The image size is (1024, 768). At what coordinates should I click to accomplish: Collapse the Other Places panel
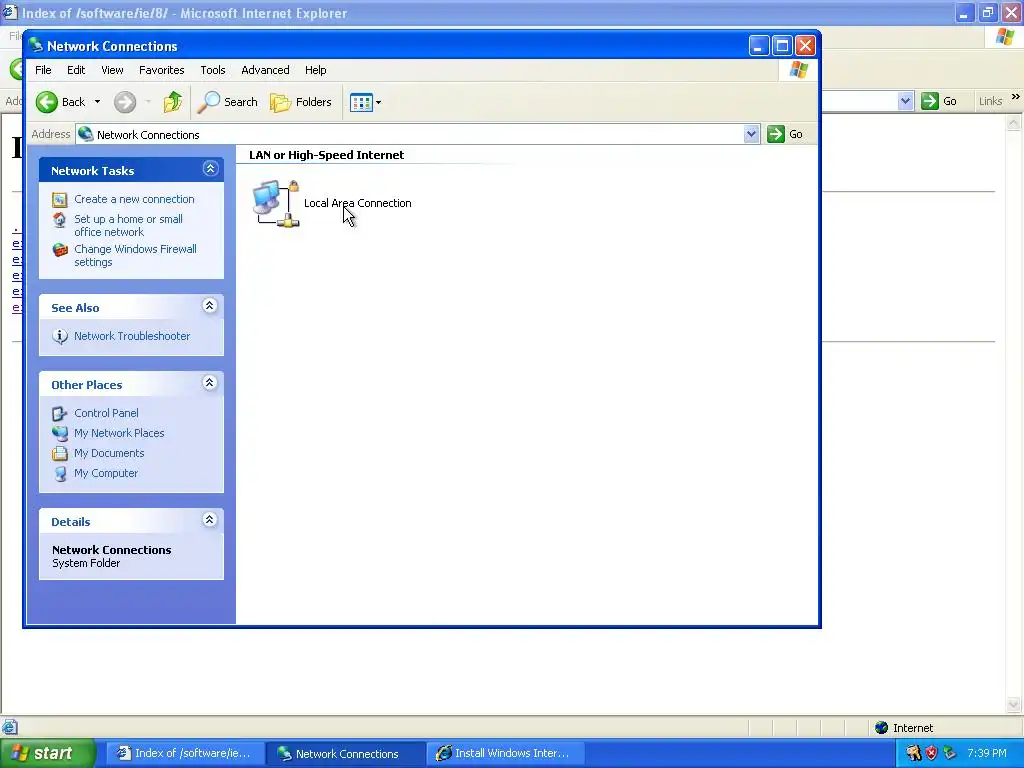210,383
